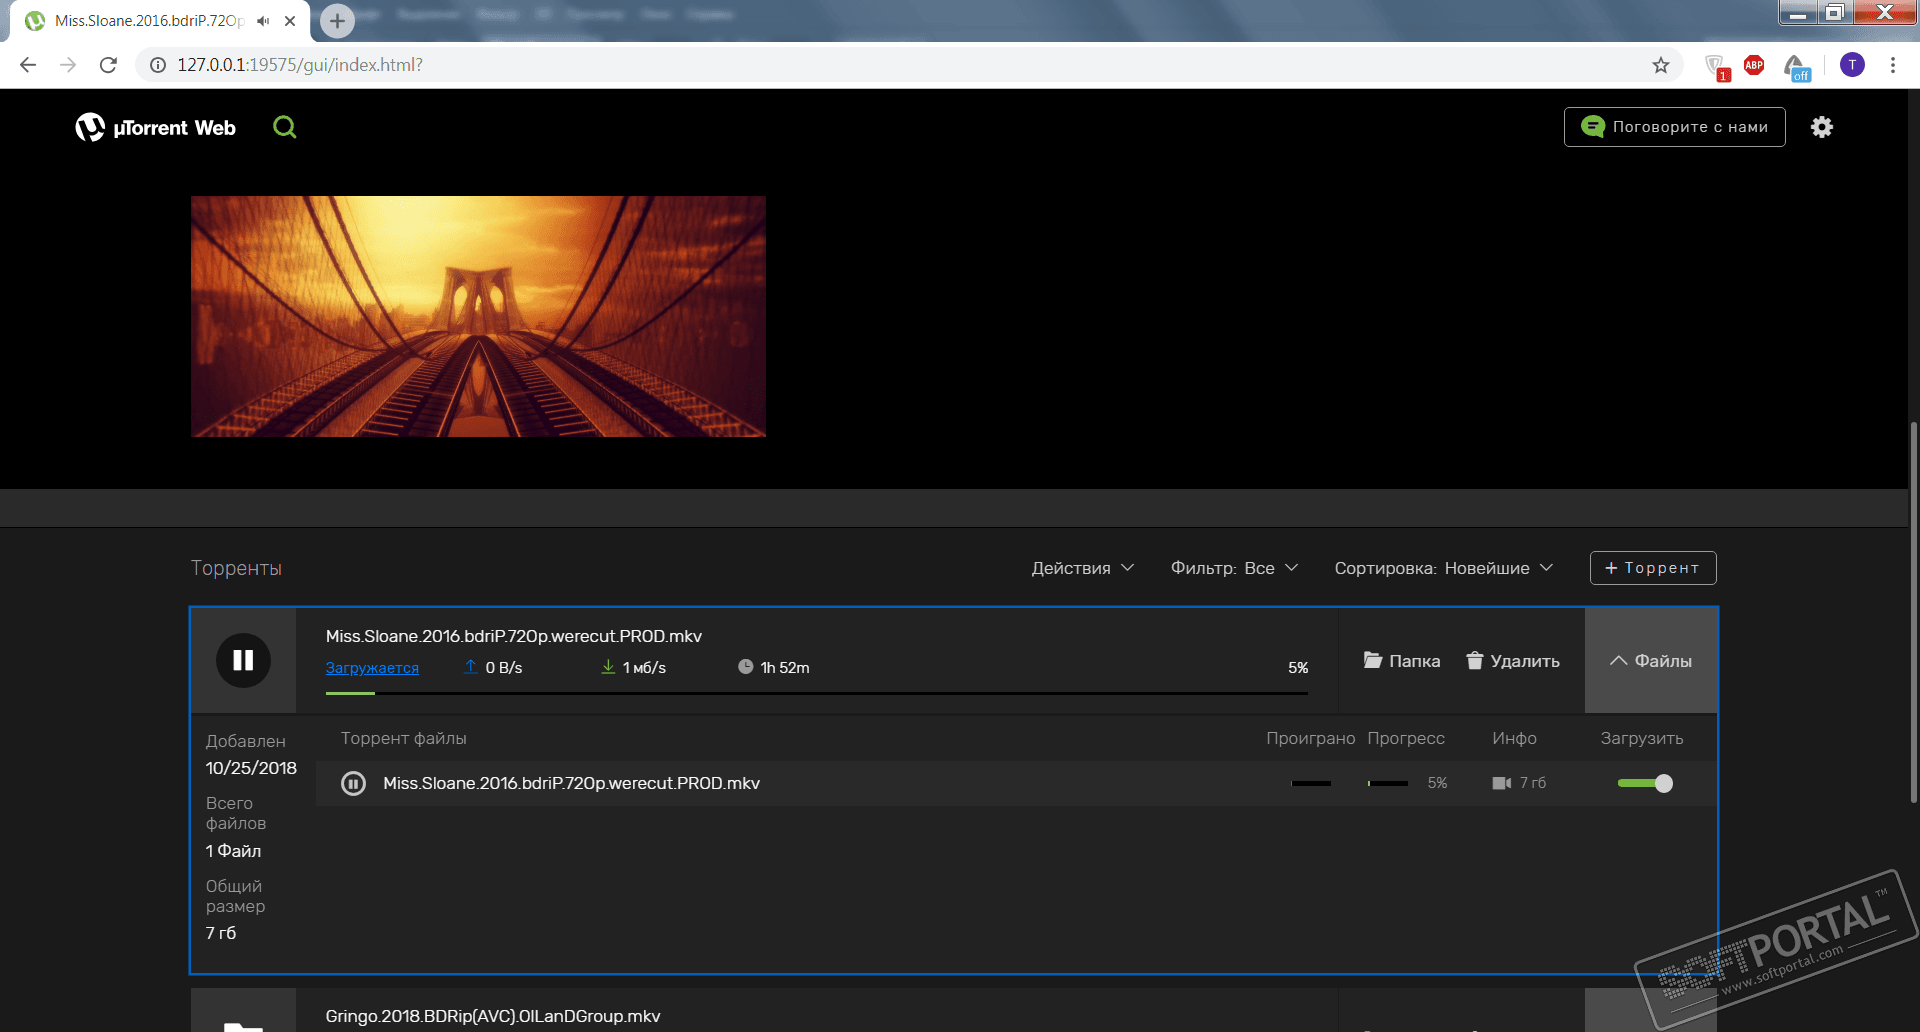The height and width of the screenshot is (1032, 1920).
Task: Open the Chrome three-dot menu
Action: click(x=1893, y=65)
